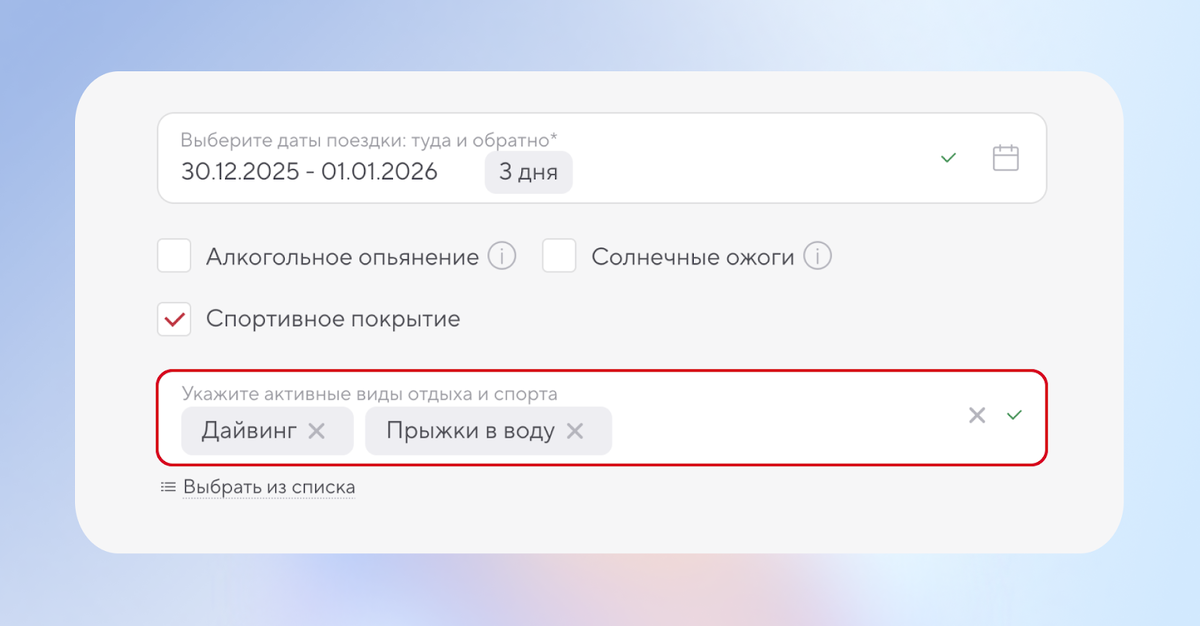Click the green checkmark in the sports field
Image resolution: width=1200 pixels, height=626 pixels.
[1014, 415]
